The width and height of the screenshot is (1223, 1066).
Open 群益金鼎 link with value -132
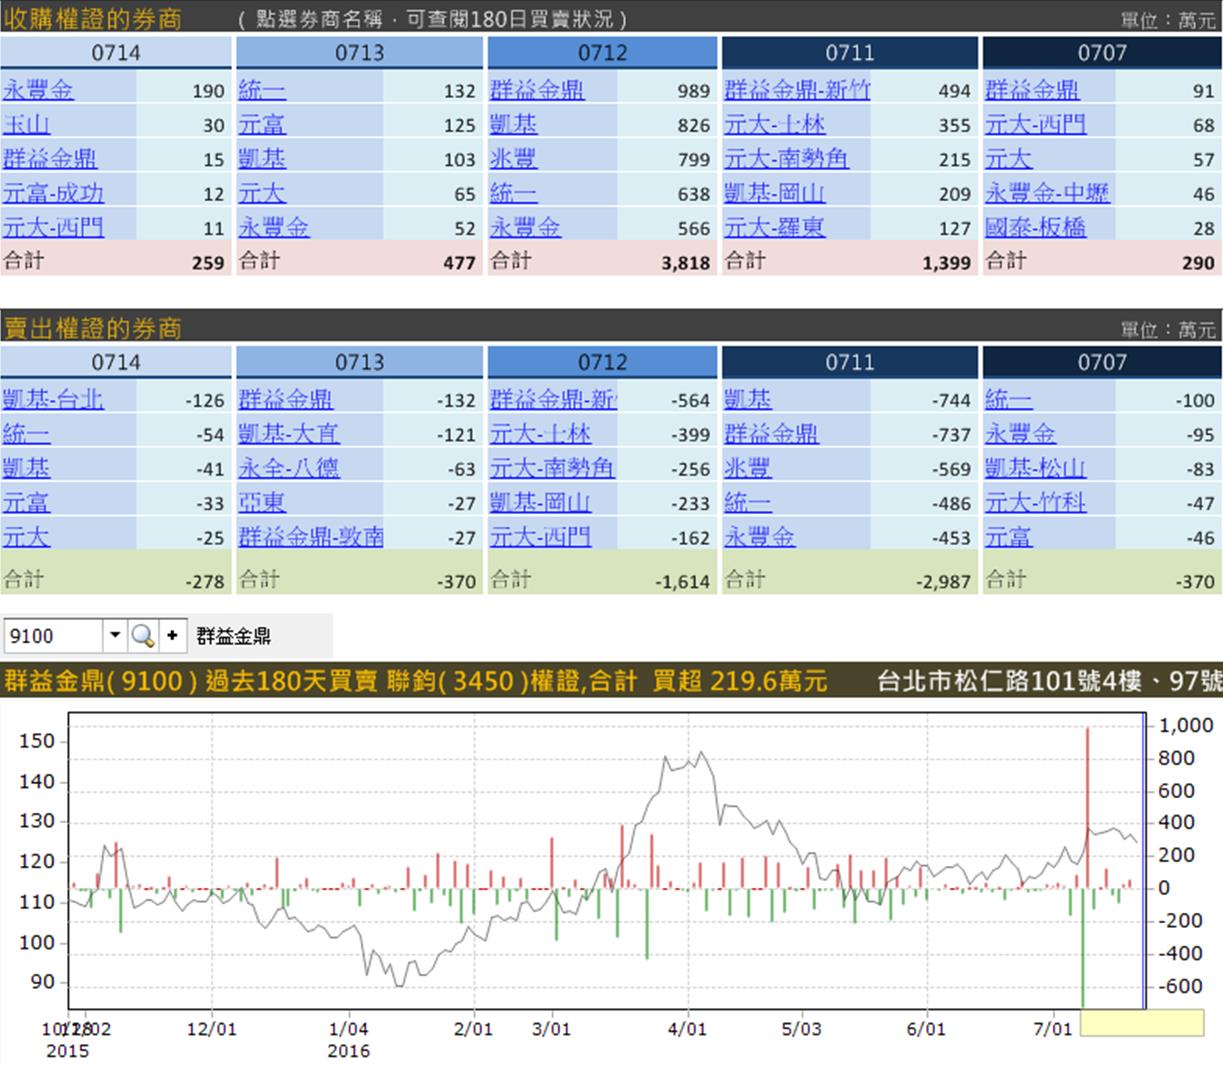(286, 399)
